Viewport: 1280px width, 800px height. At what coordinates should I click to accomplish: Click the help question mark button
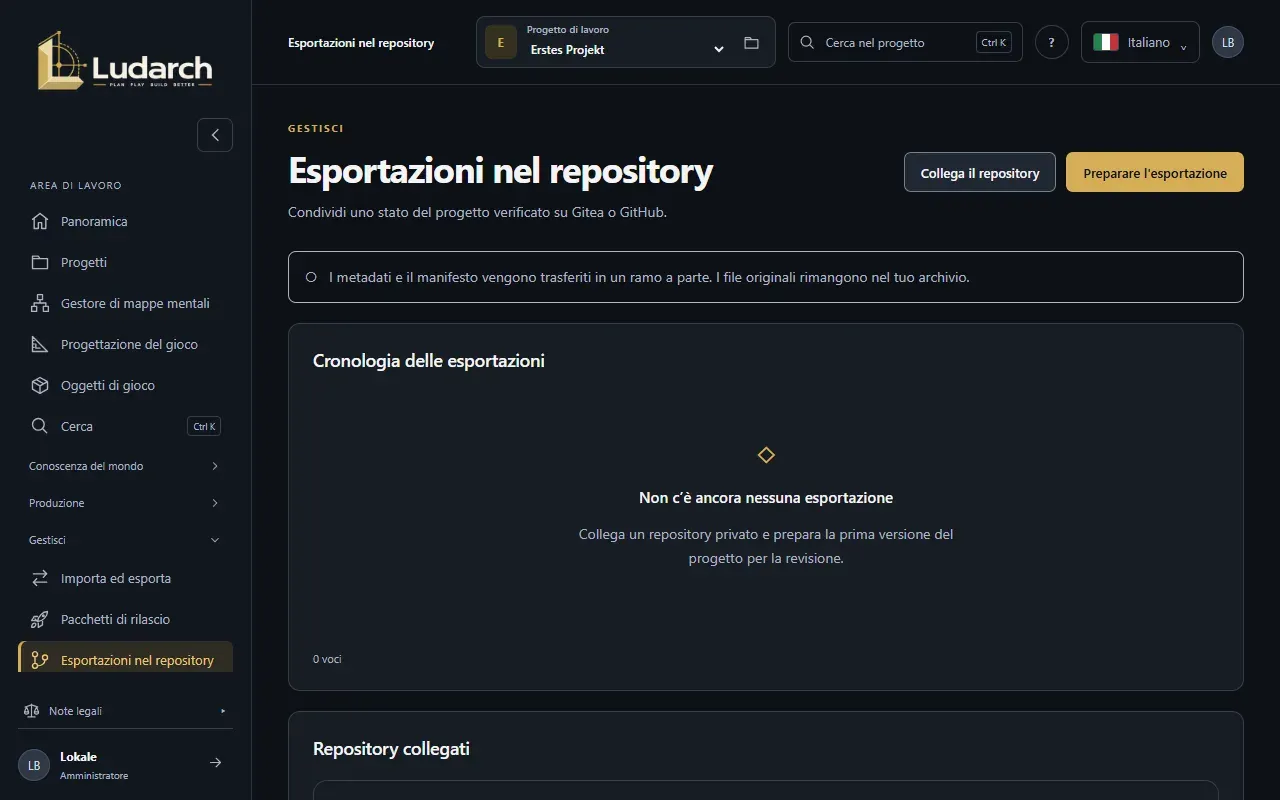pyautogui.click(x=1052, y=42)
